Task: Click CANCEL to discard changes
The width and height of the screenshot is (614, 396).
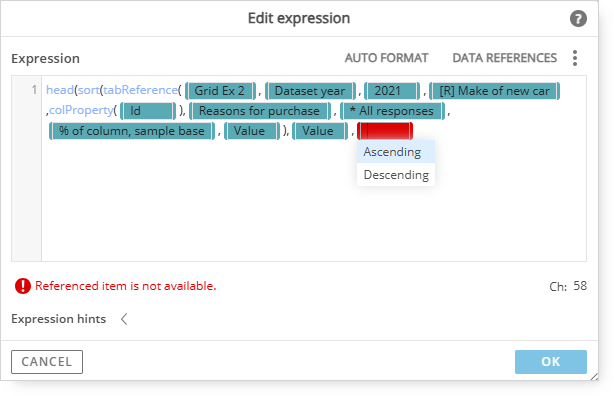Action: [47, 362]
